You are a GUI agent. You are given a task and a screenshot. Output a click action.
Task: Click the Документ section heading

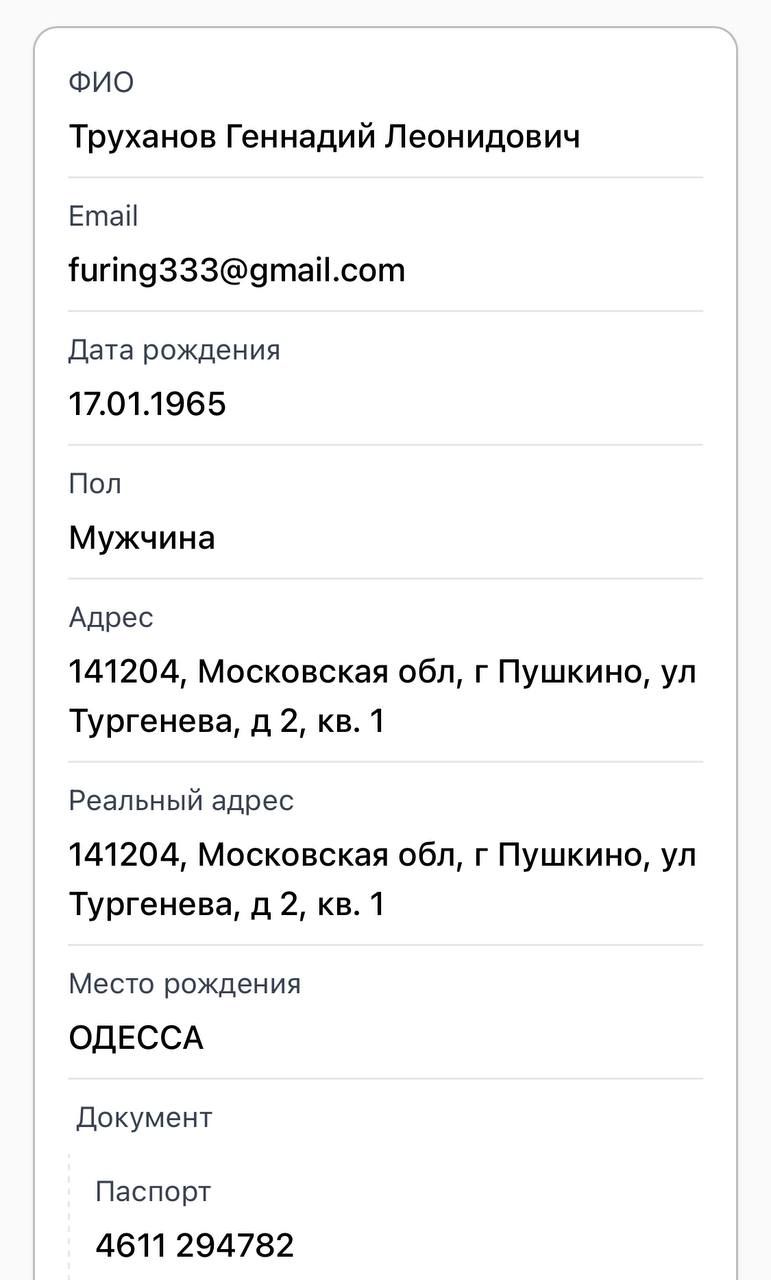click(x=144, y=1117)
